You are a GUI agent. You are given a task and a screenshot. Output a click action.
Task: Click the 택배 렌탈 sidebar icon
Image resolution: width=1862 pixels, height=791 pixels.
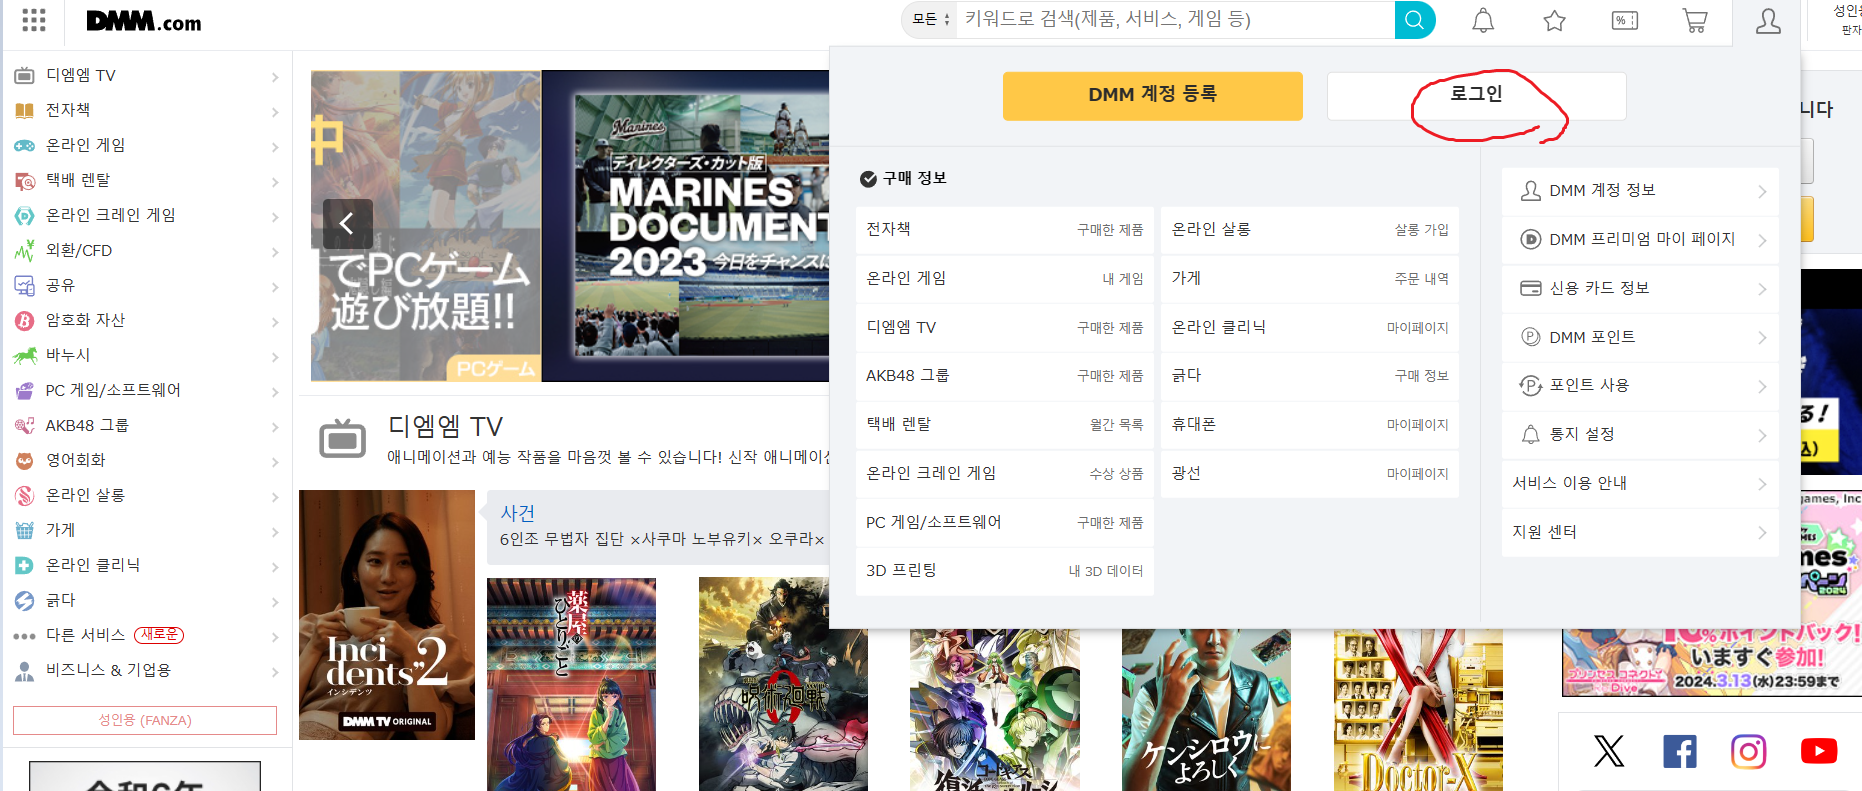click(24, 180)
